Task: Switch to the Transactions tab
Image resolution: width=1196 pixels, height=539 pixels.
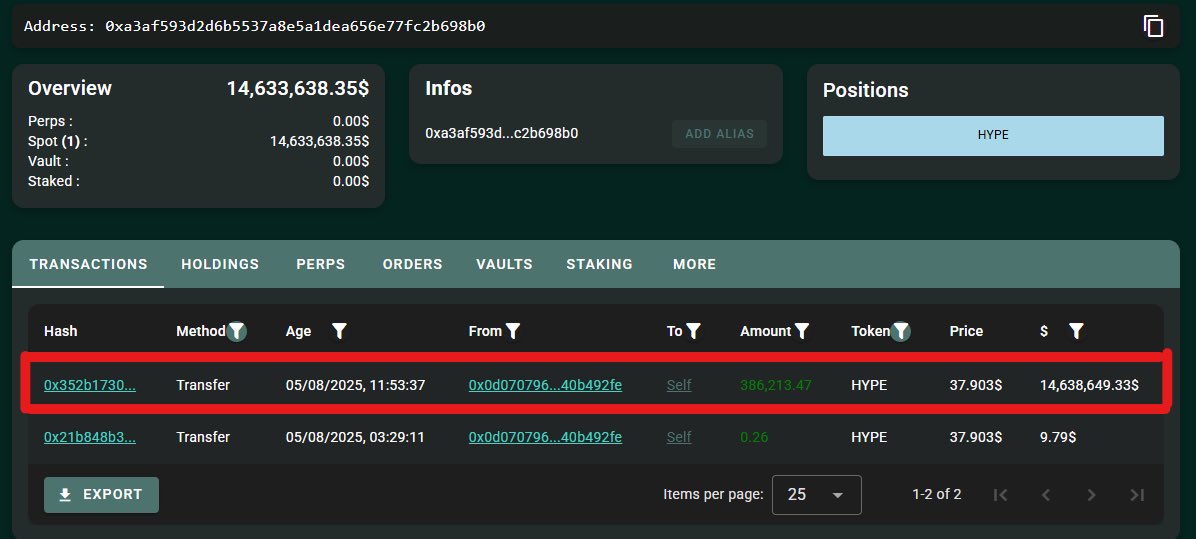Action: coord(88,264)
